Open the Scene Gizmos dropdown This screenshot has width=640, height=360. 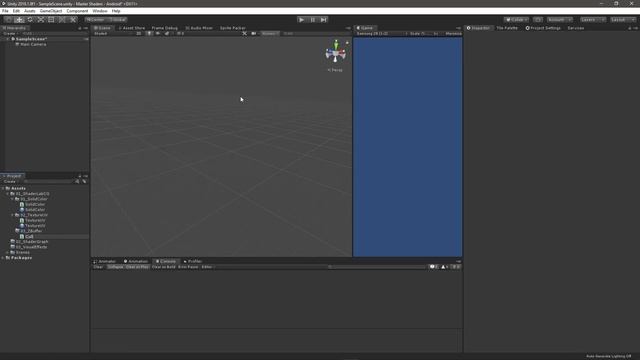[x=269, y=33]
